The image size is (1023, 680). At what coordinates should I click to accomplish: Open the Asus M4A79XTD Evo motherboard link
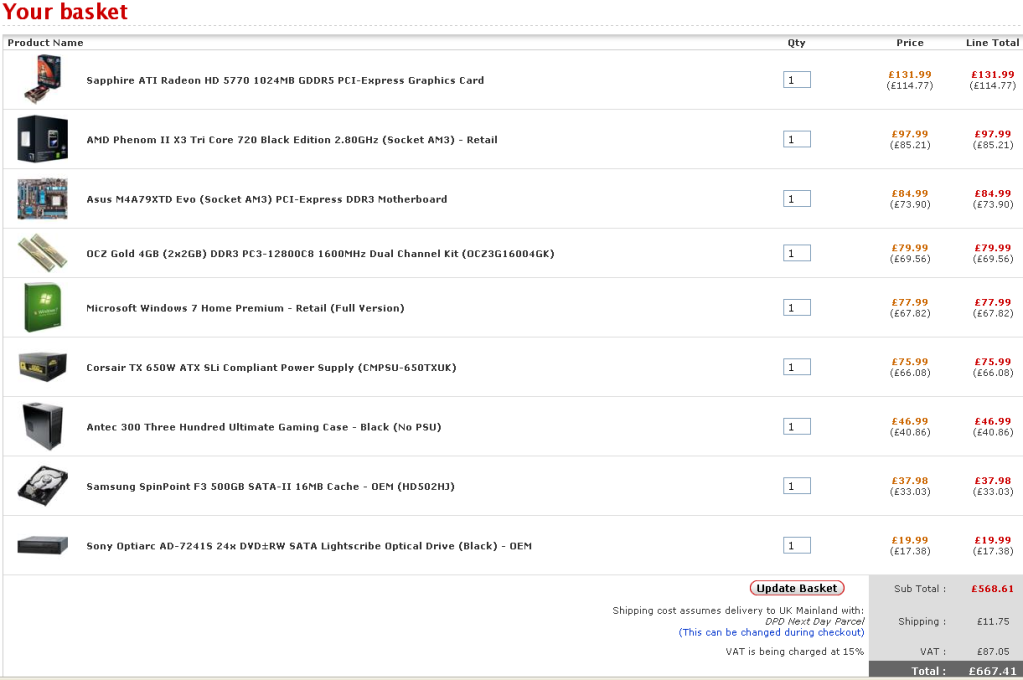click(x=267, y=199)
